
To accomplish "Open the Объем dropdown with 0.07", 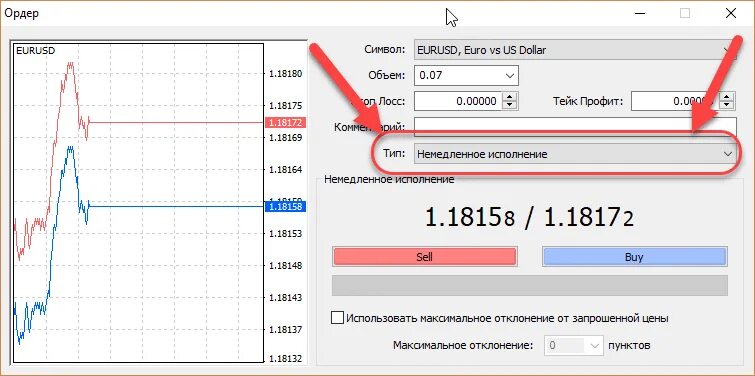I will tap(466, 75).
